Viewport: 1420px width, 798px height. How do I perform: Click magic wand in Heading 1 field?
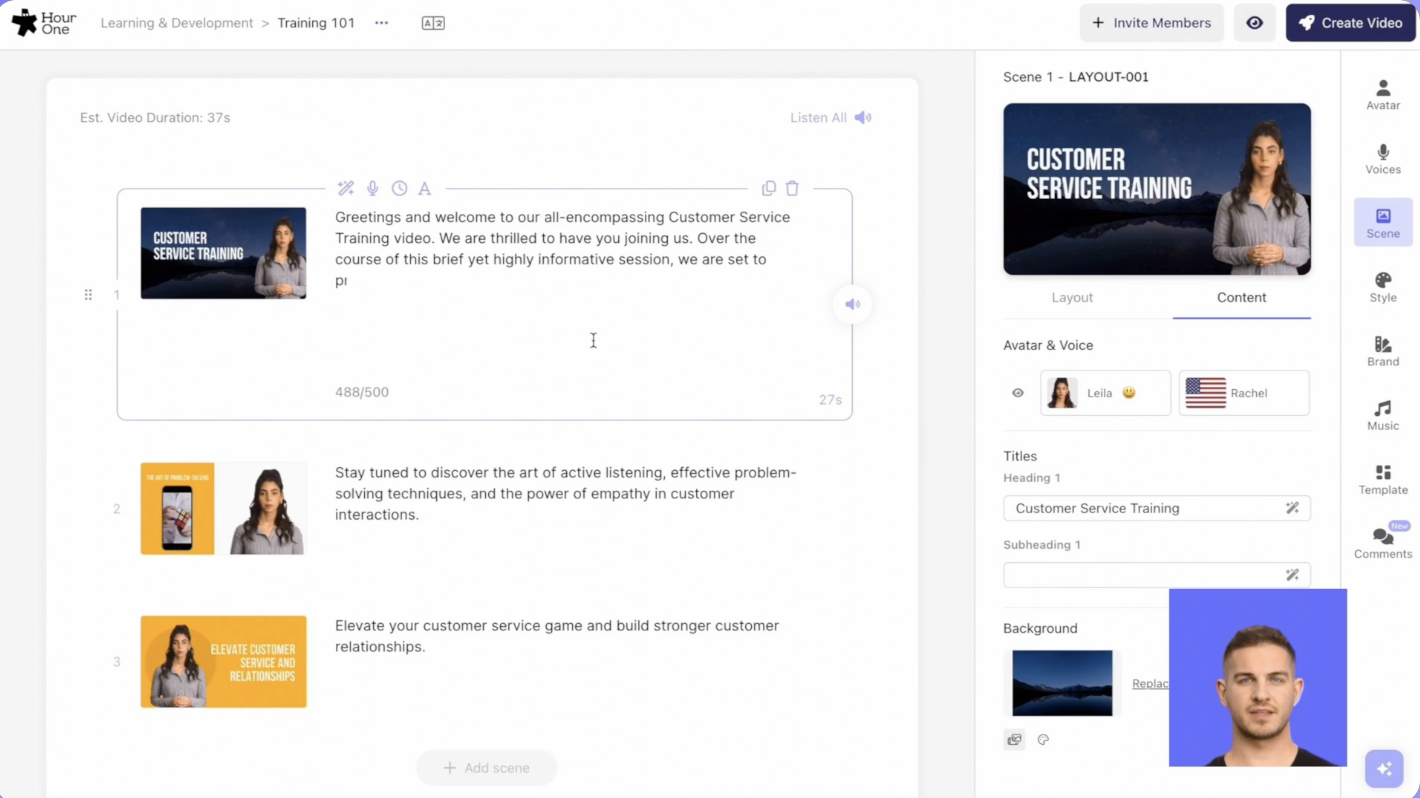[x=1292, y=508]
